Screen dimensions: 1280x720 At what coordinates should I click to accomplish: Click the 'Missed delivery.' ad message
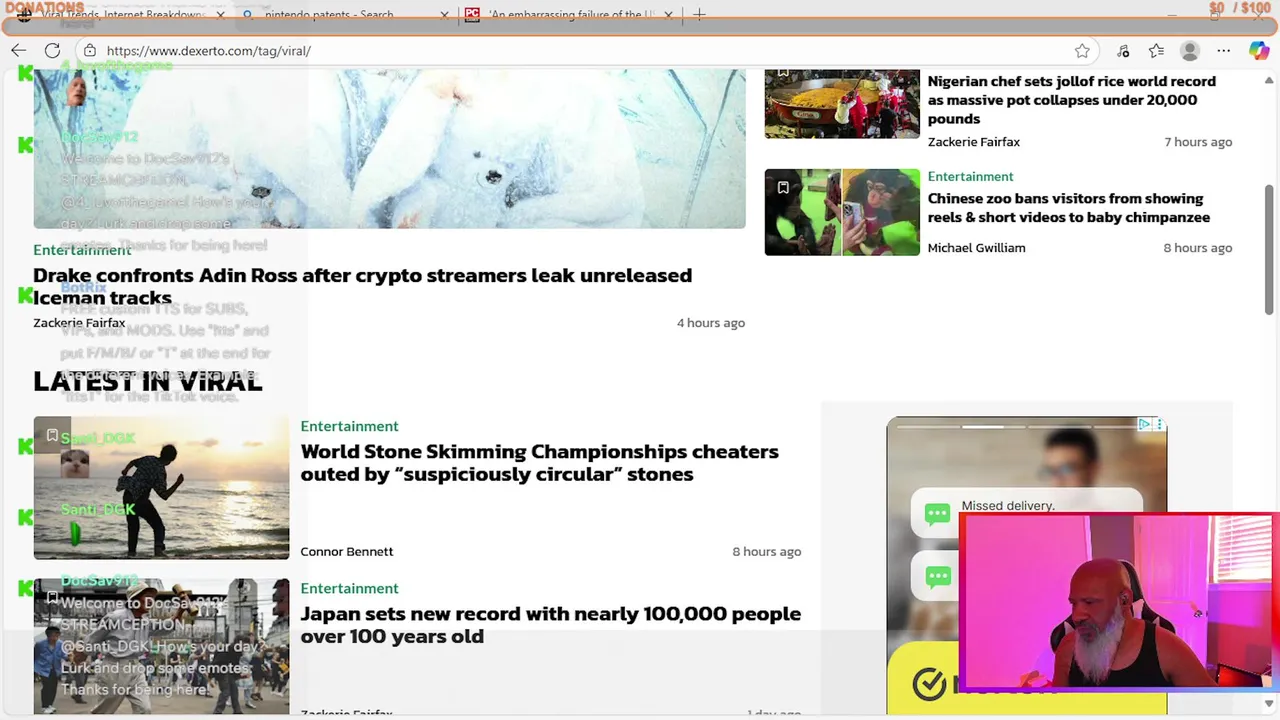tap(1007, 506)
